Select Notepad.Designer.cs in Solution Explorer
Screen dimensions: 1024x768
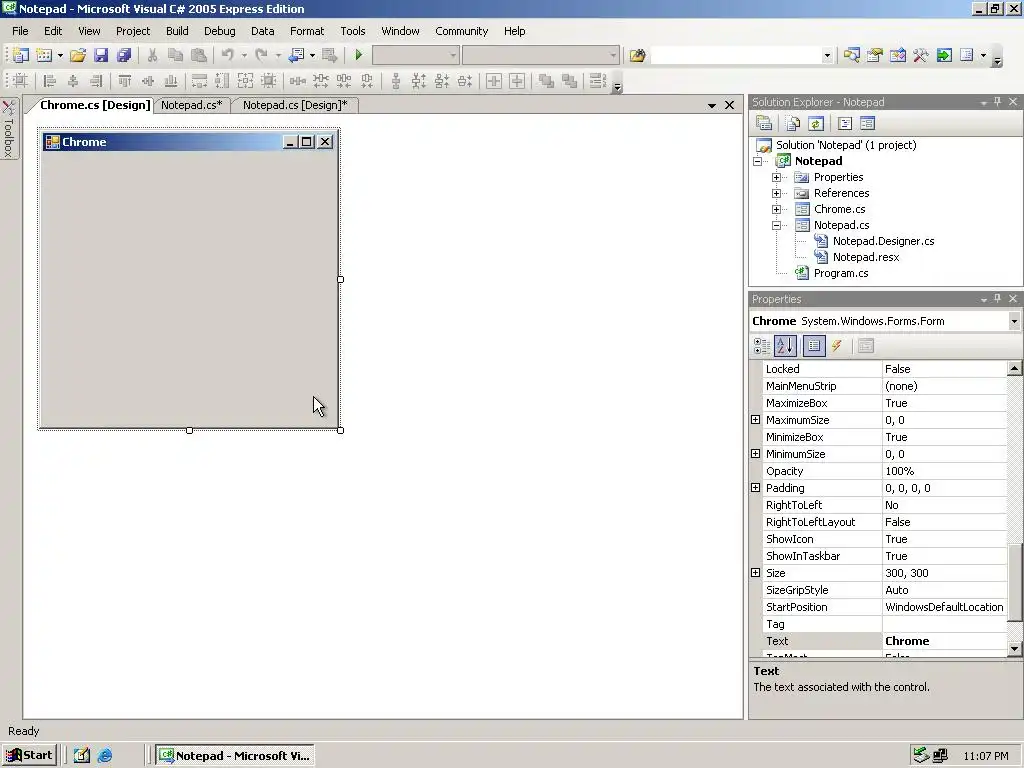point(883,241)
